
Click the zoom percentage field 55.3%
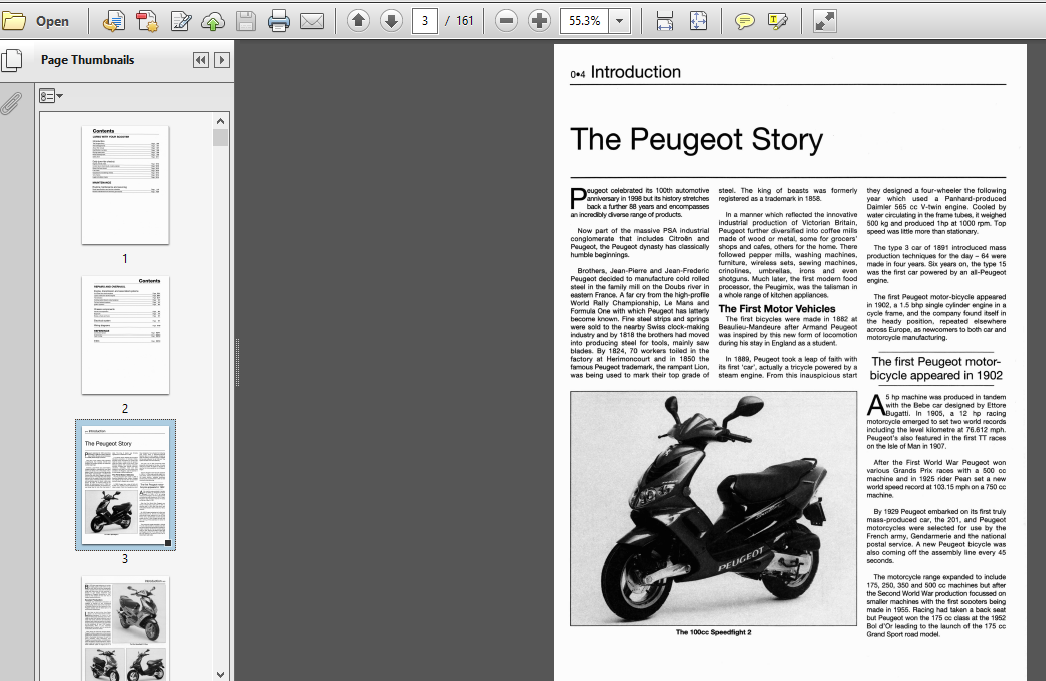[x=585, y=21]
